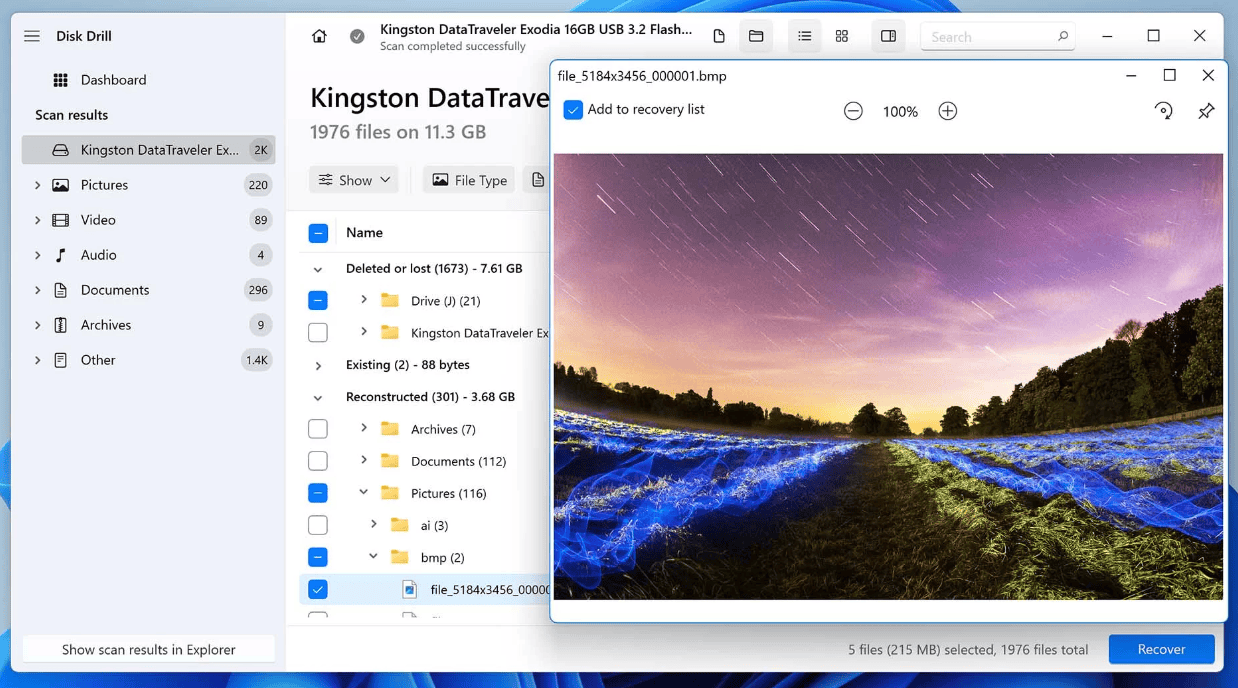Click the Pictures image icon in the sidebar
The image size is (1238, 688).
click(x=61, y=185)
